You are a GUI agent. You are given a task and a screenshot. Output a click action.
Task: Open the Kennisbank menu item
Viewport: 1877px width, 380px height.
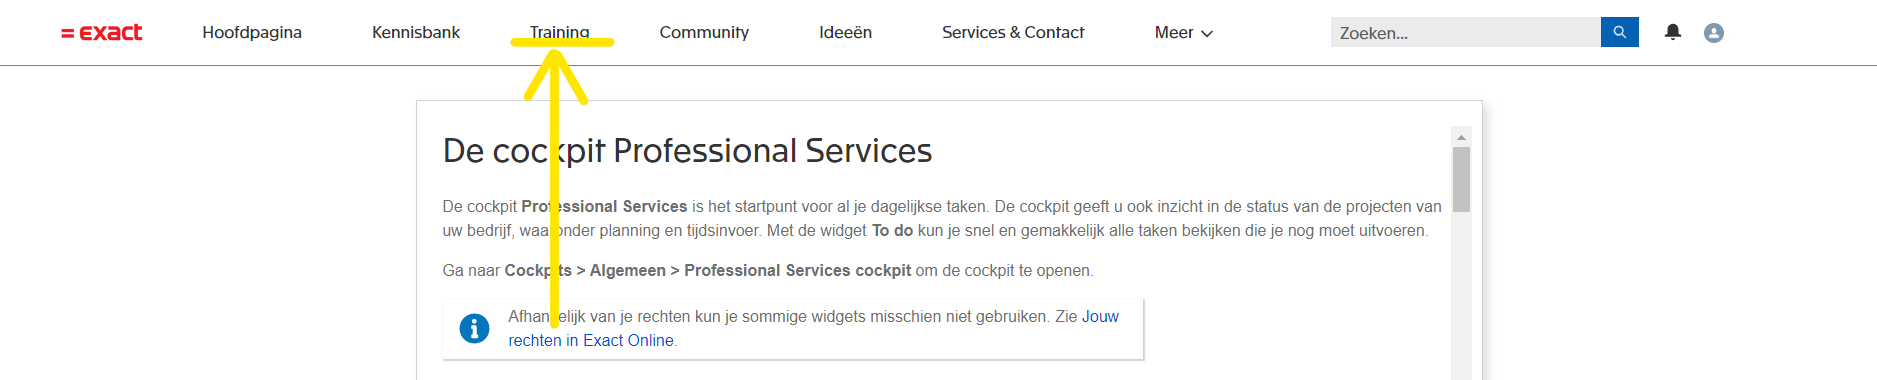click(x=416, y=33)
